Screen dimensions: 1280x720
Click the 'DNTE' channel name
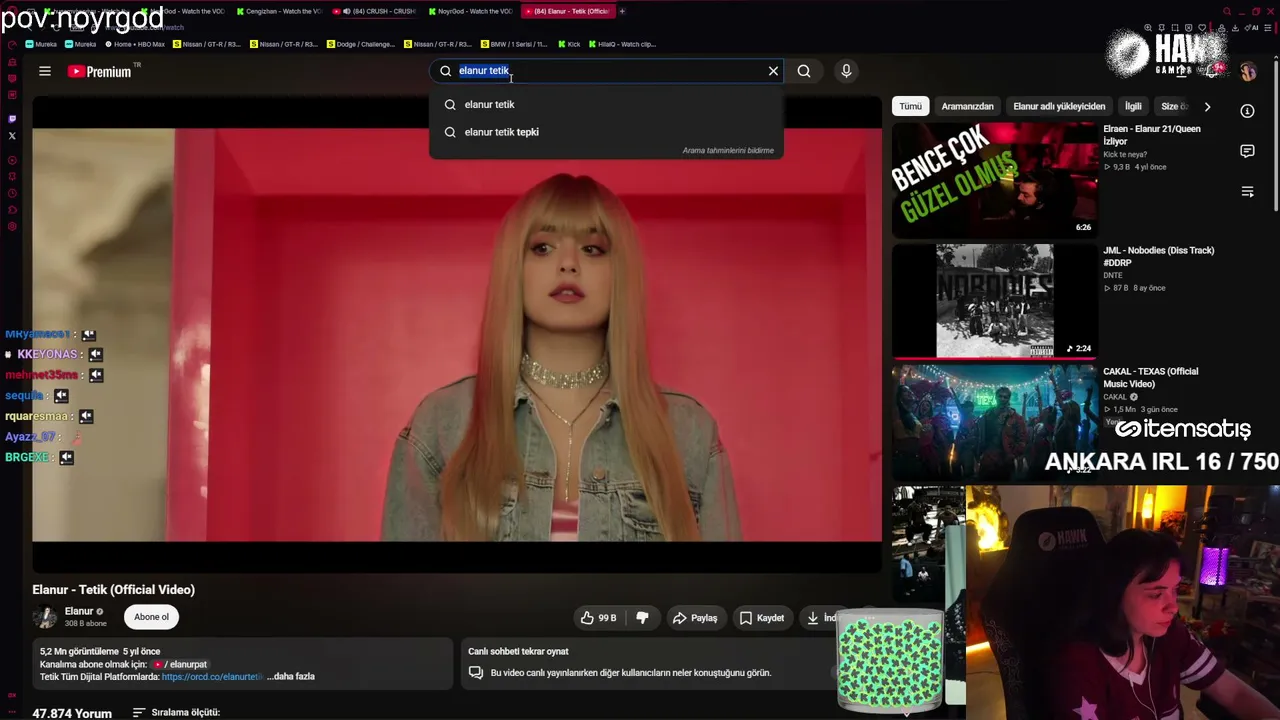pos(1112,275)
